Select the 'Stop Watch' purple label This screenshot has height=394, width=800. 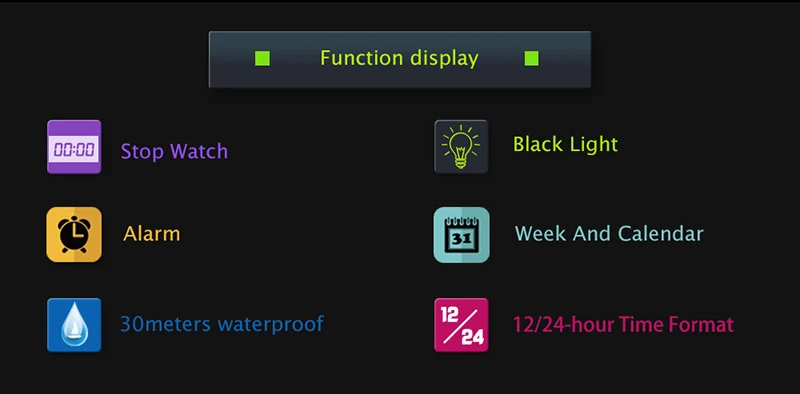[174, 151]
